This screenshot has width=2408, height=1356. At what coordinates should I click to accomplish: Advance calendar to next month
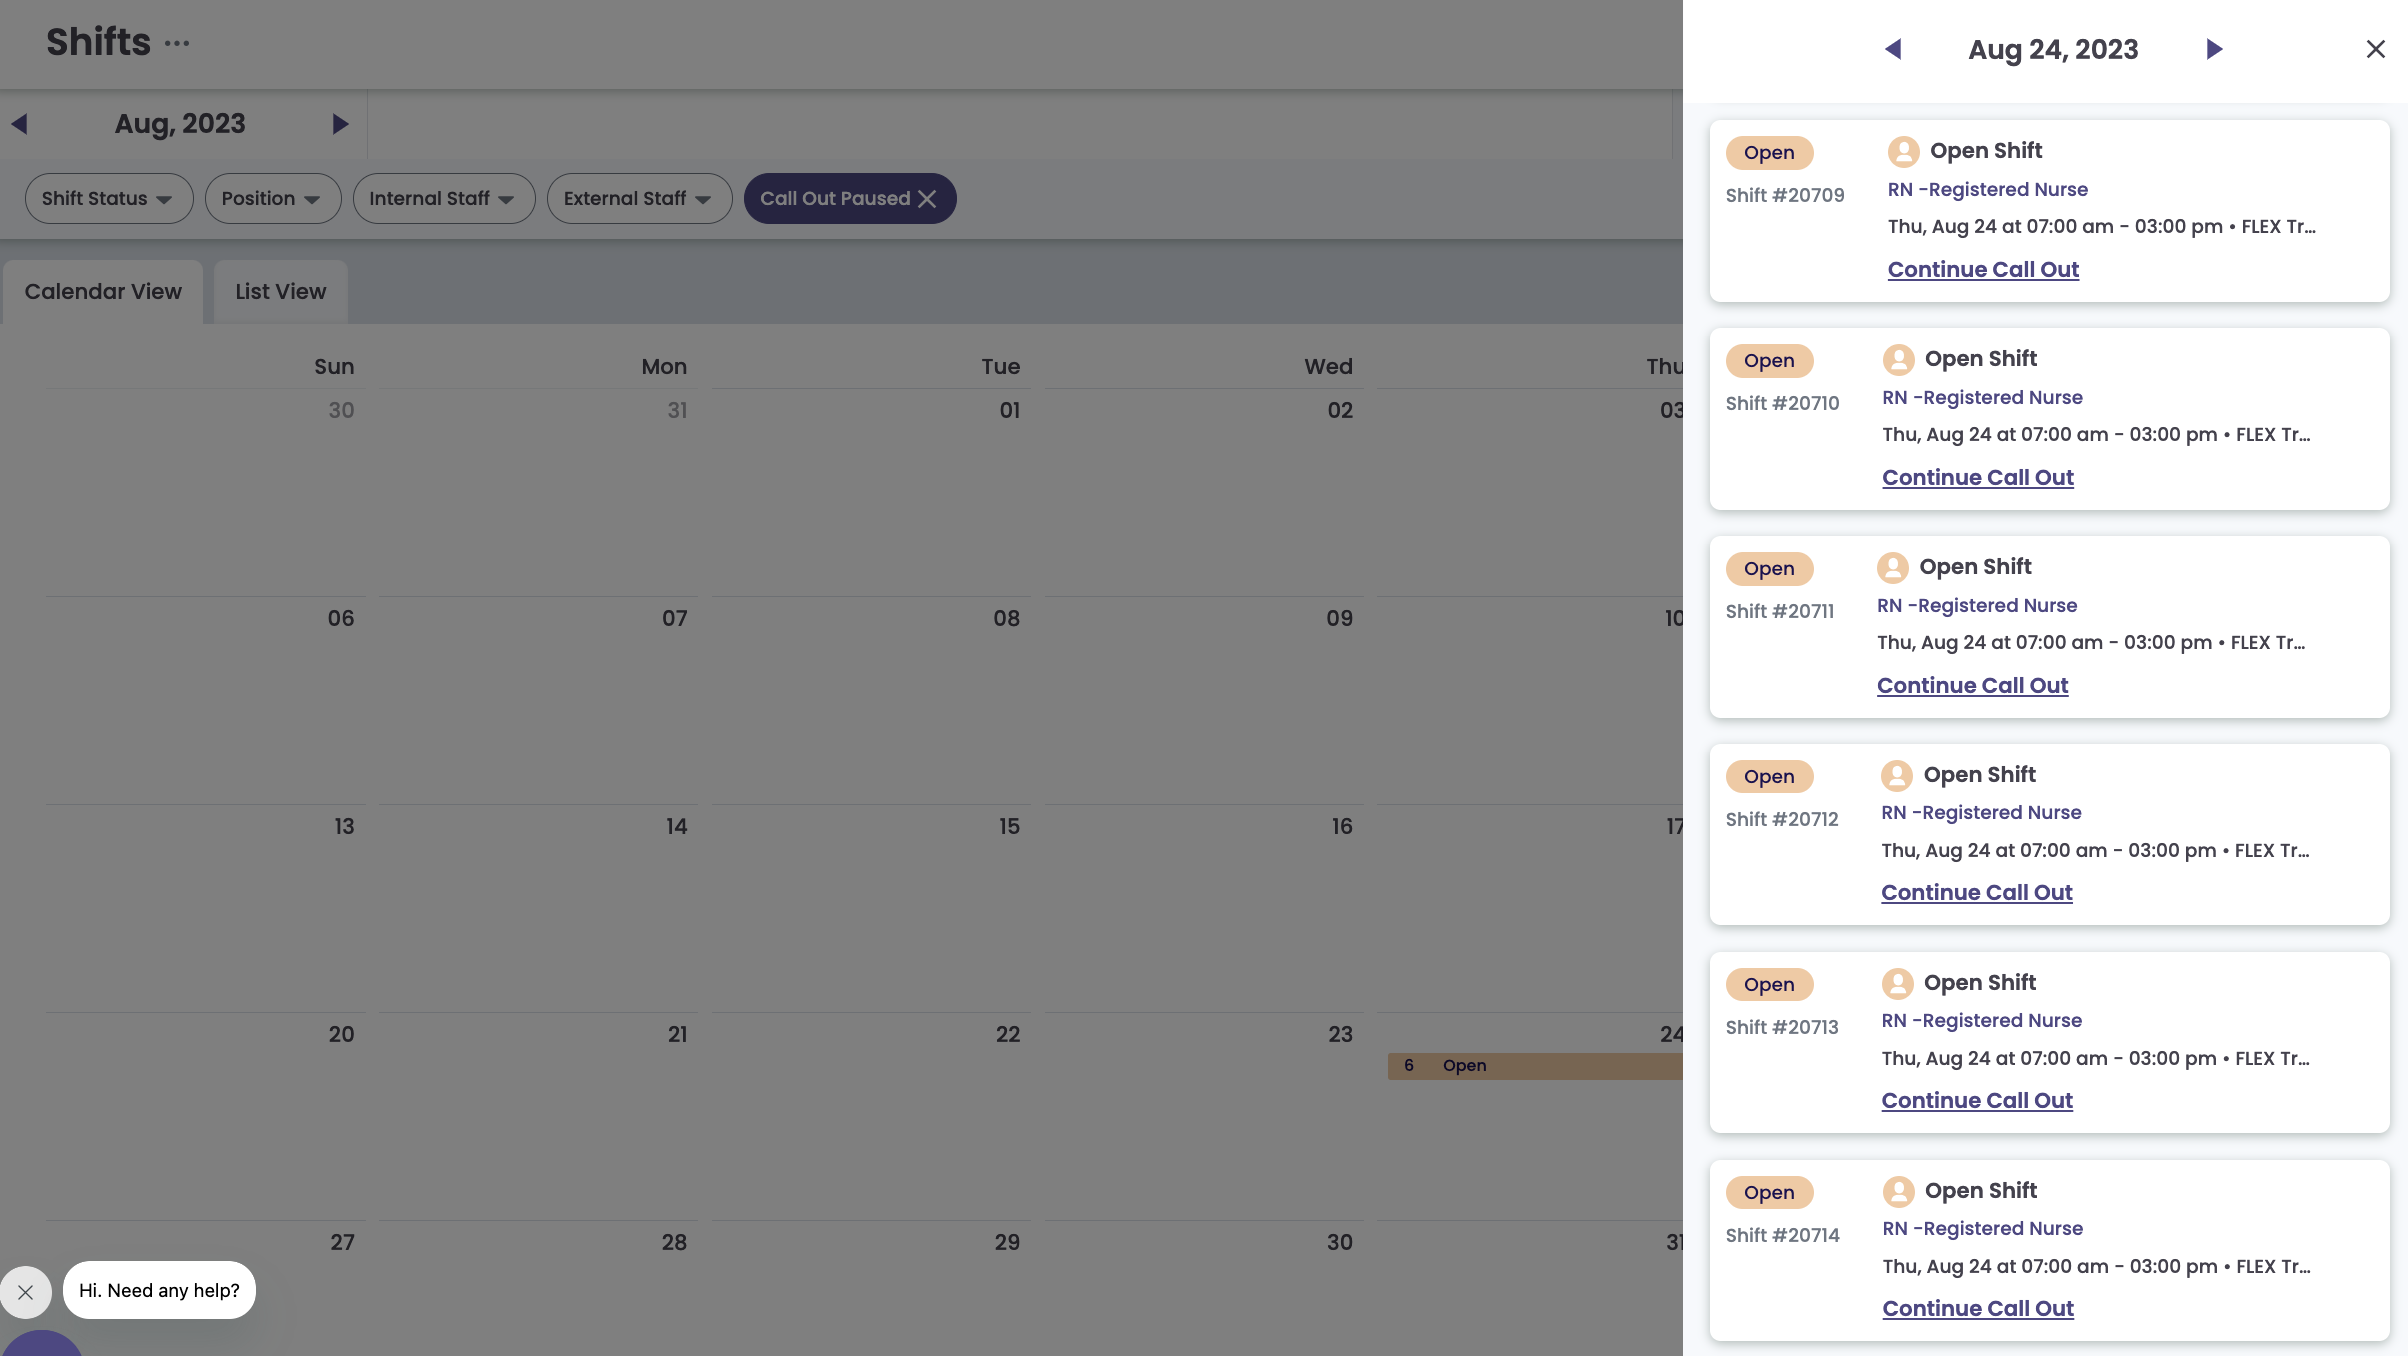coord(340,123)
